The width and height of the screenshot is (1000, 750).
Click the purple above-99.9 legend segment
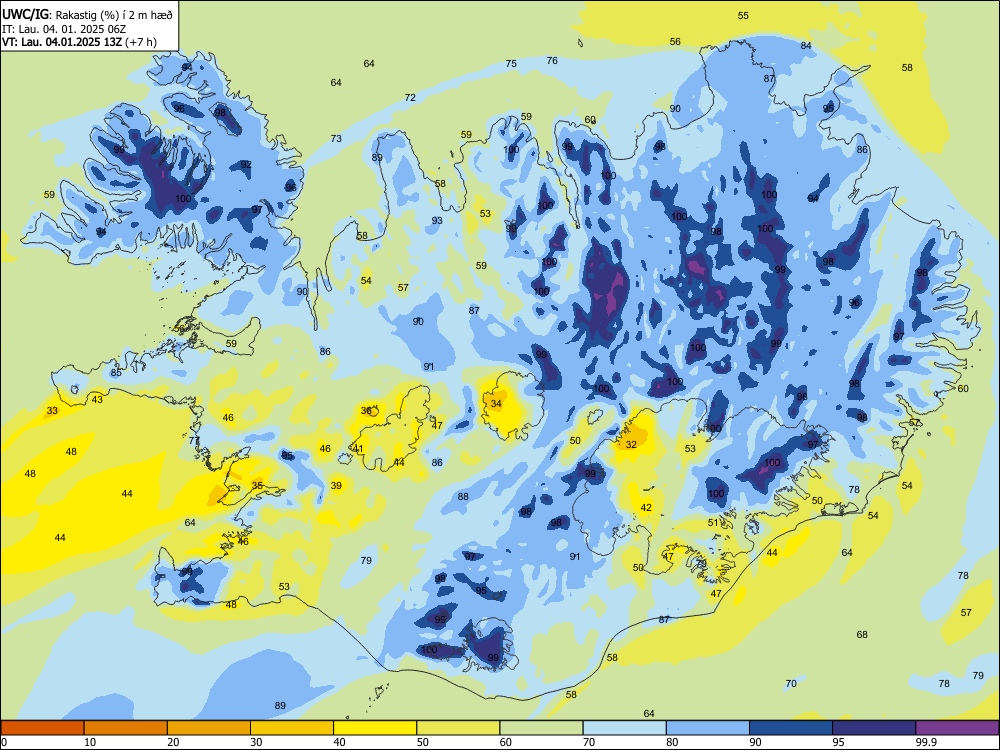coord(957,728)
